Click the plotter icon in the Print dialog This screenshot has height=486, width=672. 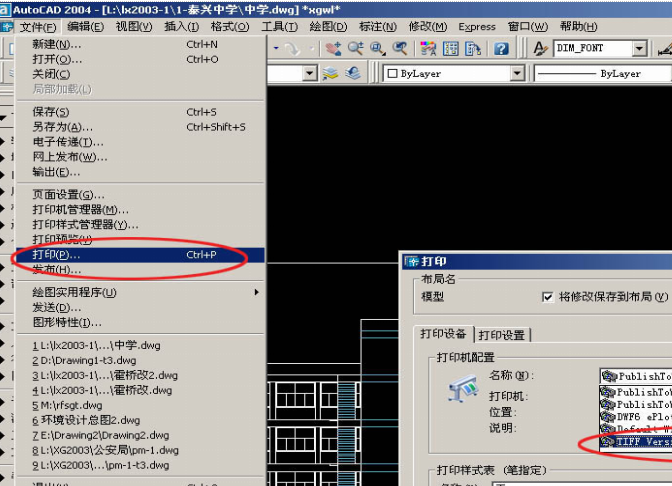tap(463, 389)
